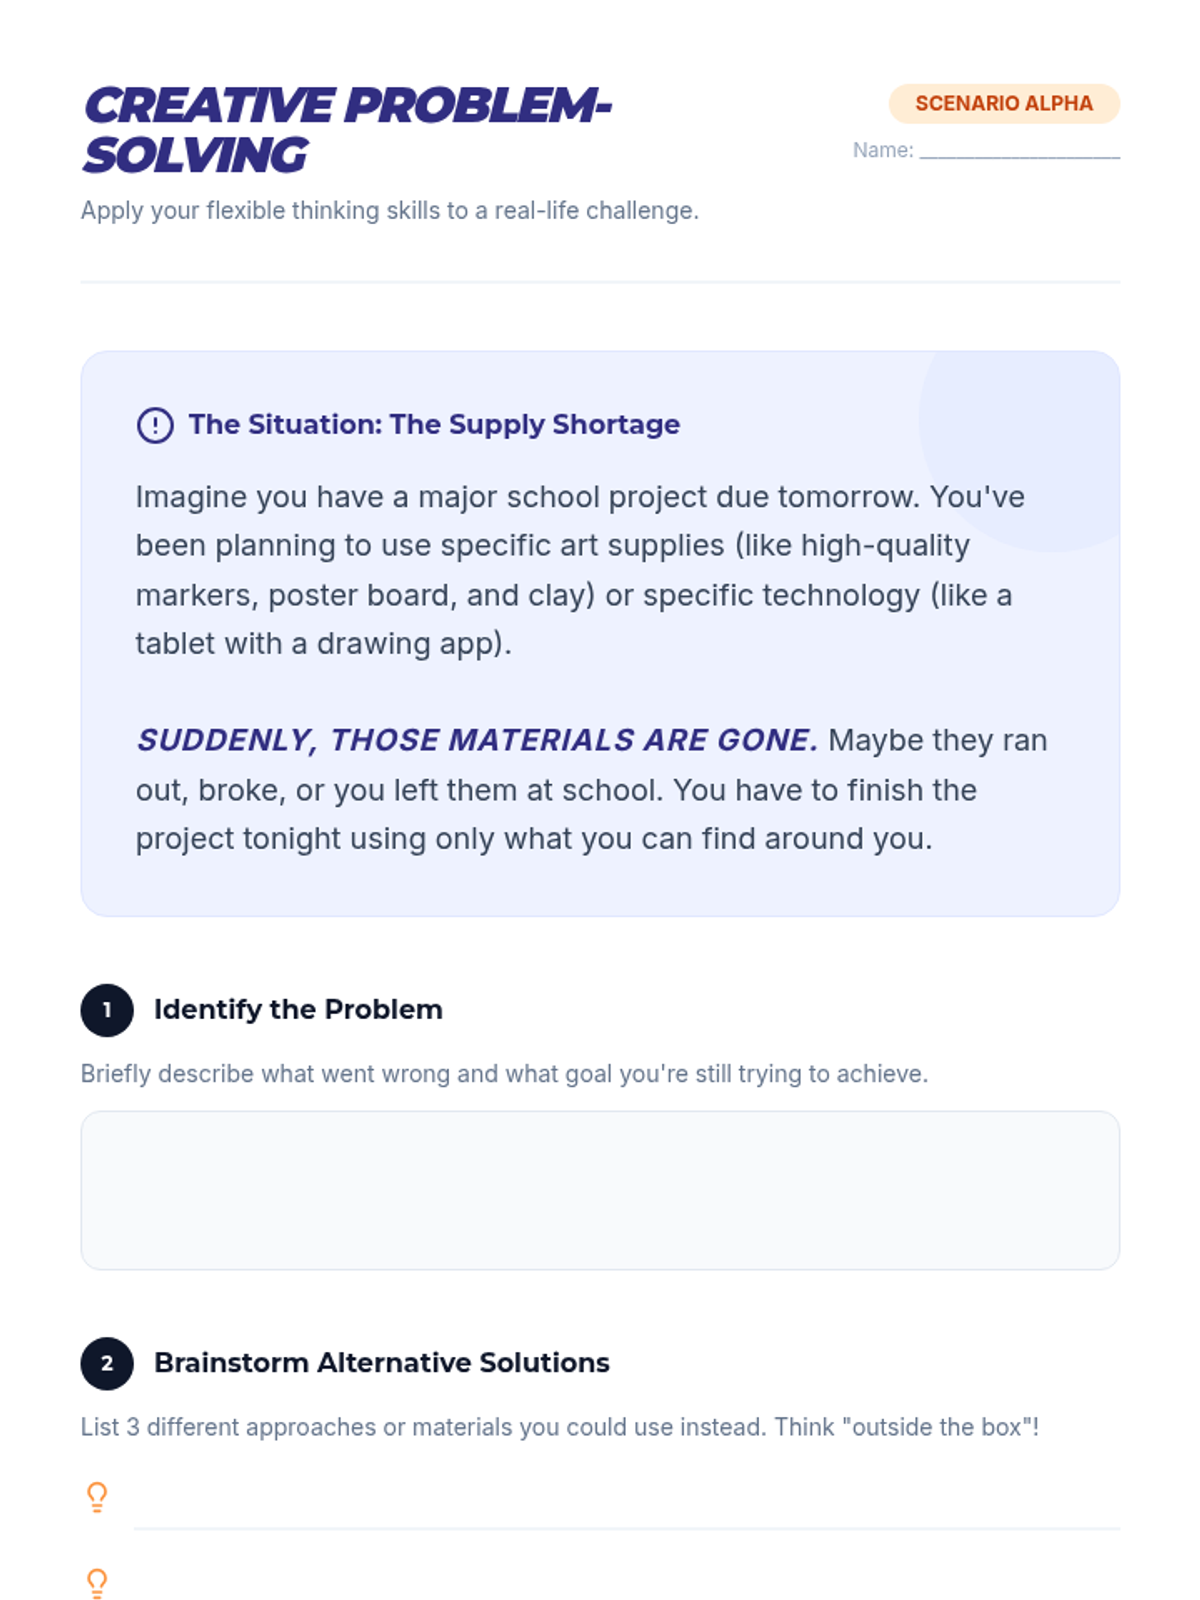Click the Name blank line
The image size is (1200, 1600).
pos(1019,150)
